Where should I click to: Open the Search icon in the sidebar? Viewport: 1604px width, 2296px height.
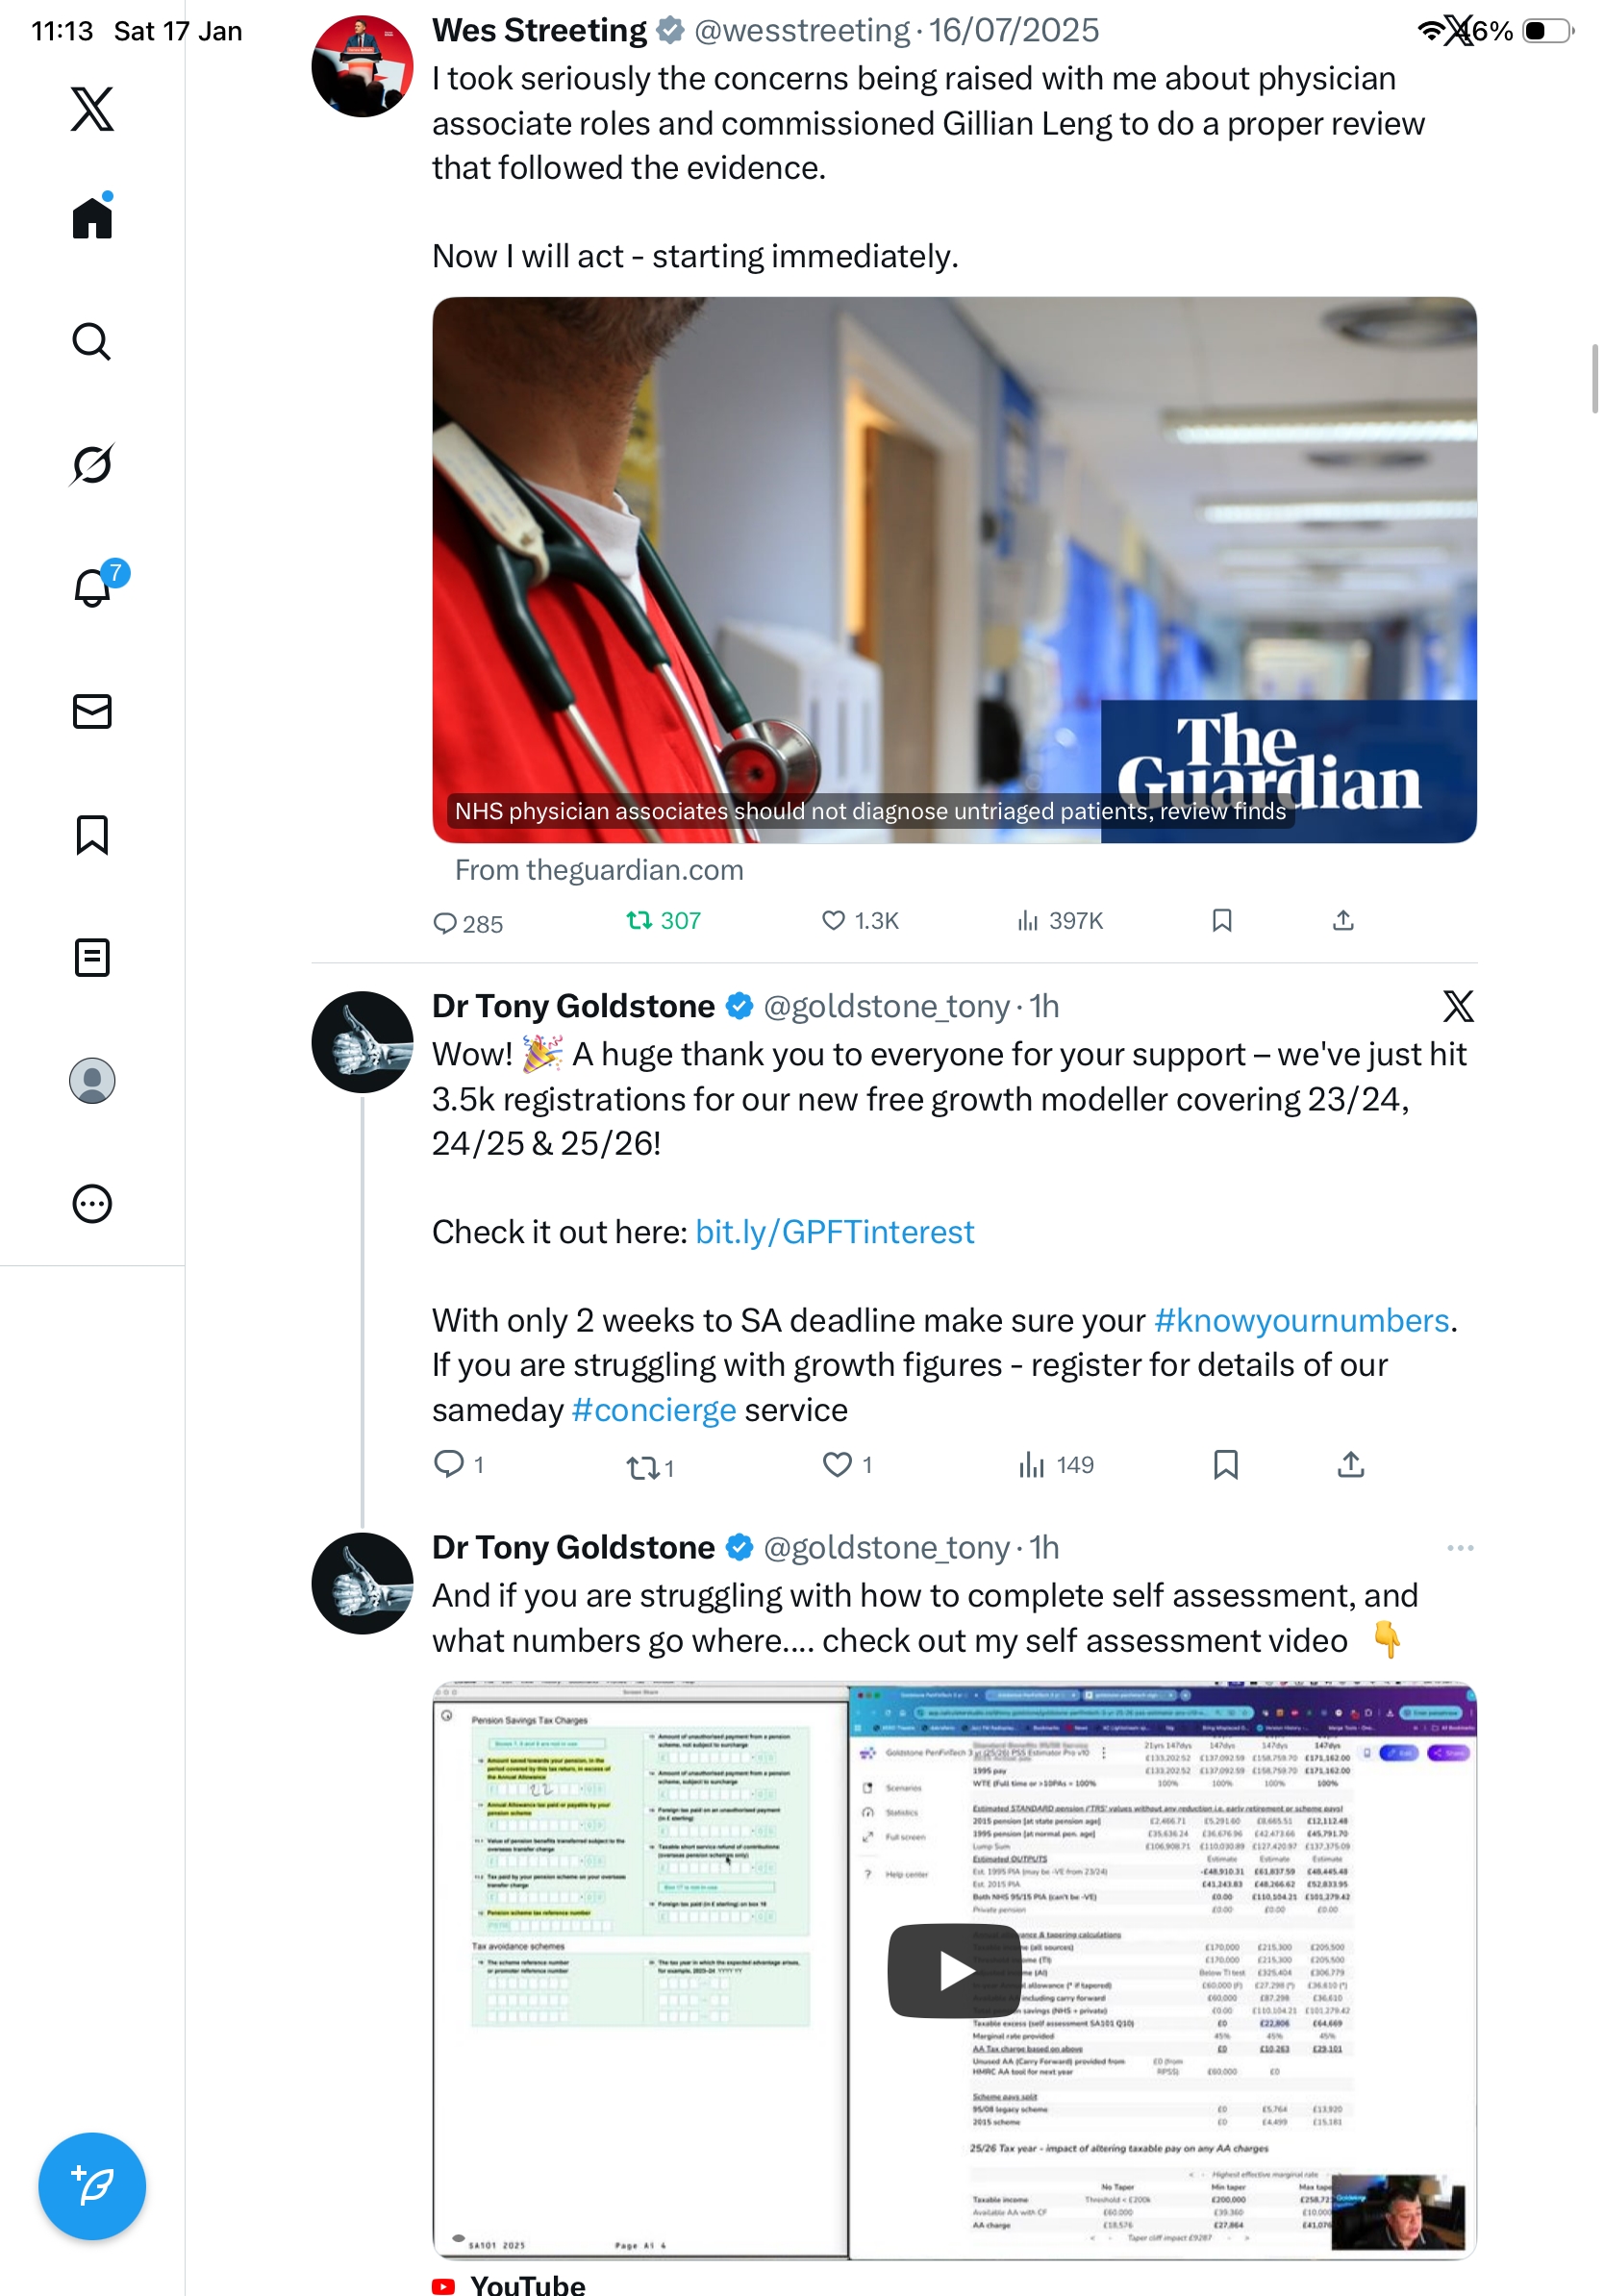[92, 341]
